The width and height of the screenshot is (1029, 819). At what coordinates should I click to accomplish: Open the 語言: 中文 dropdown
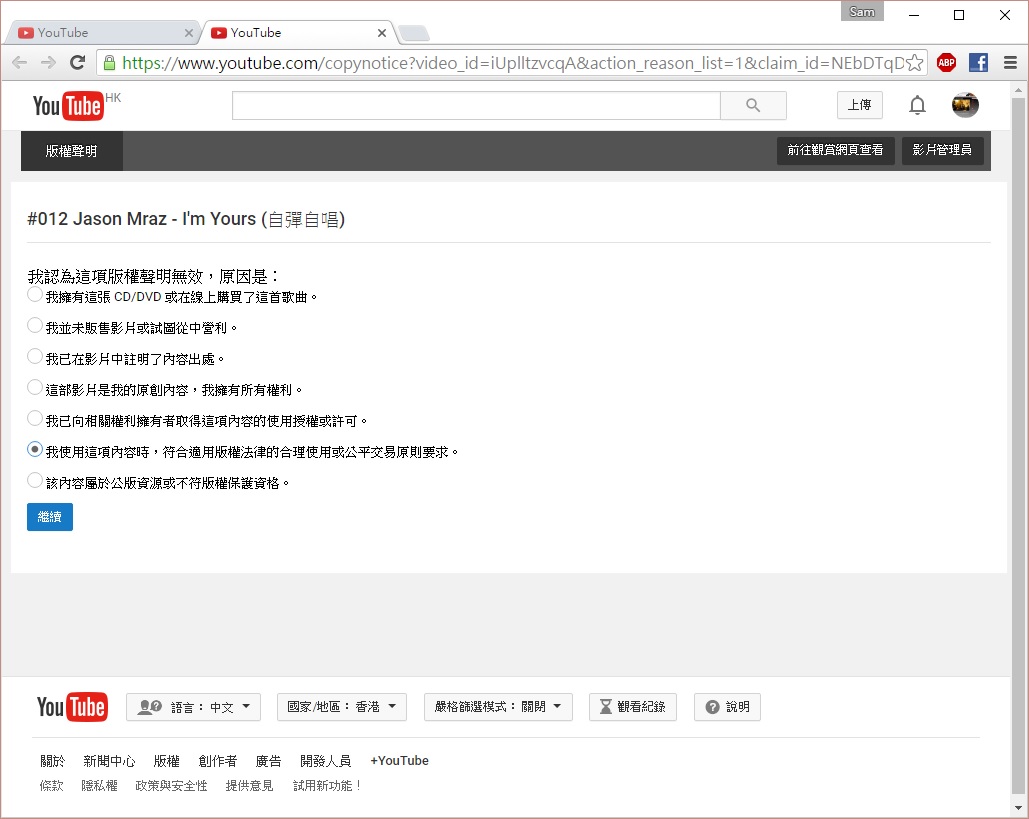(x=194, y=707)
